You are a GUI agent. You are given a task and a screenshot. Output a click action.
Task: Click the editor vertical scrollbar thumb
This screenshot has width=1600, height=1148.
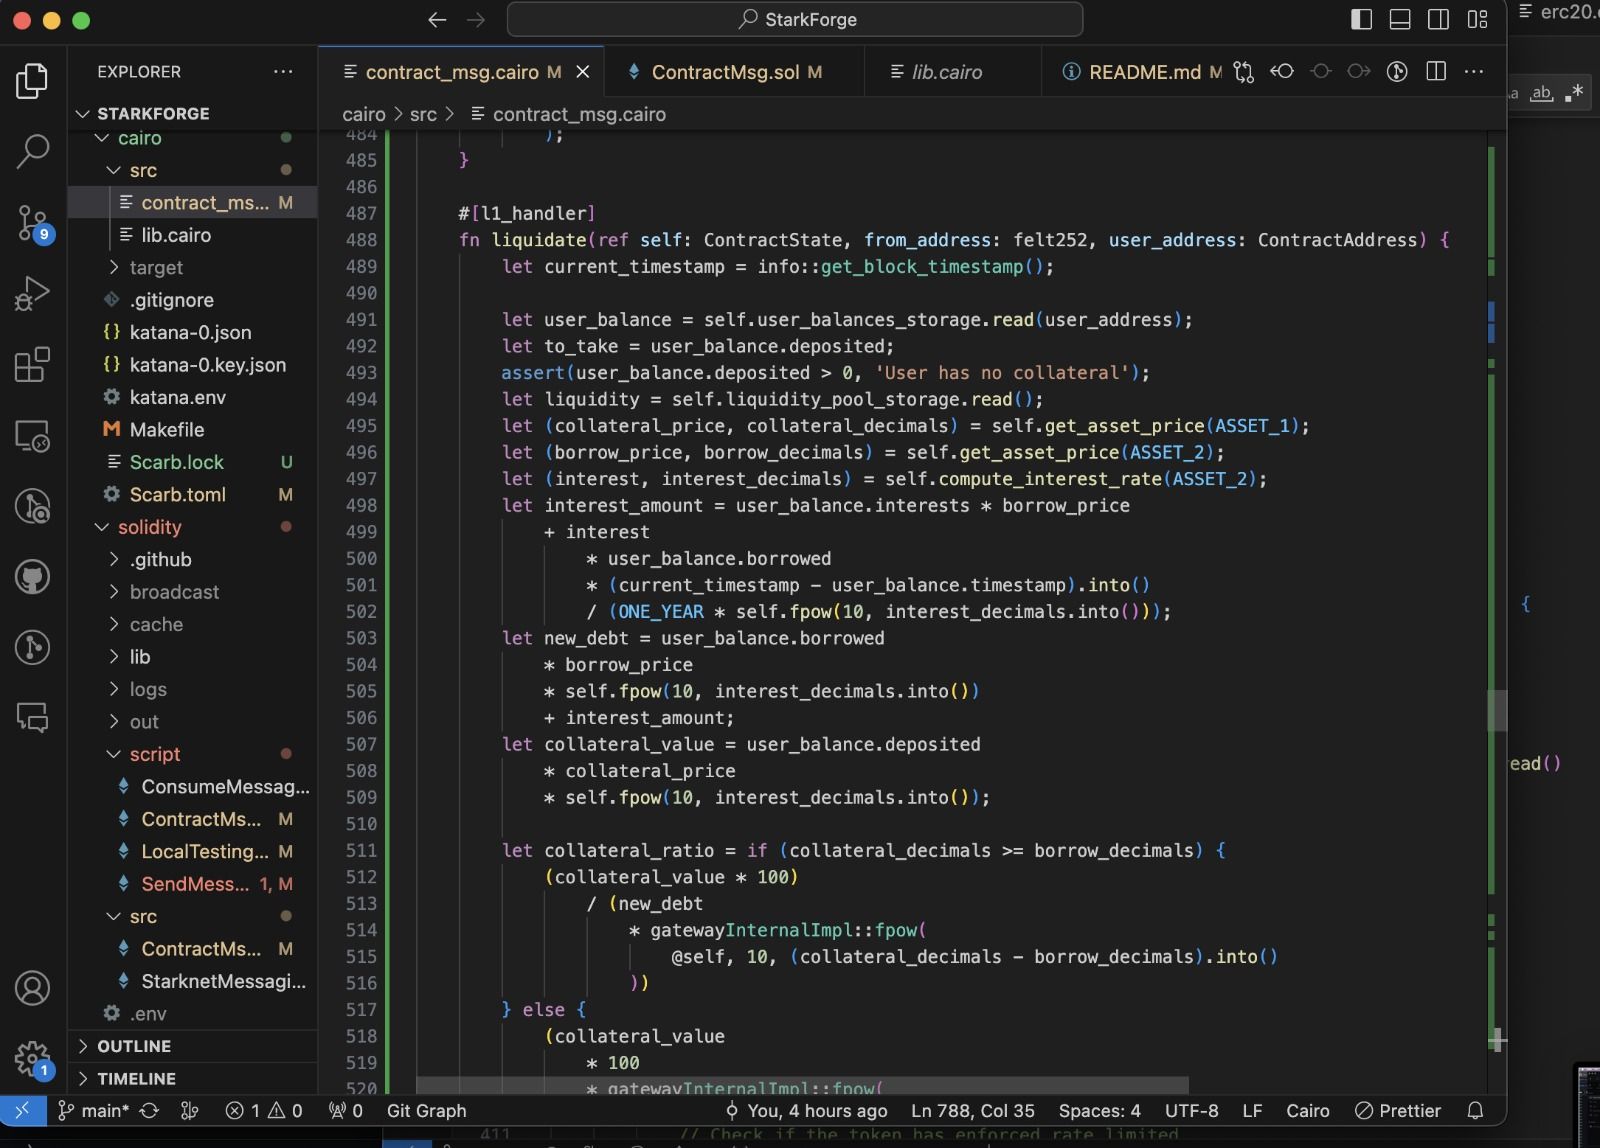(x=1496, y=710)
